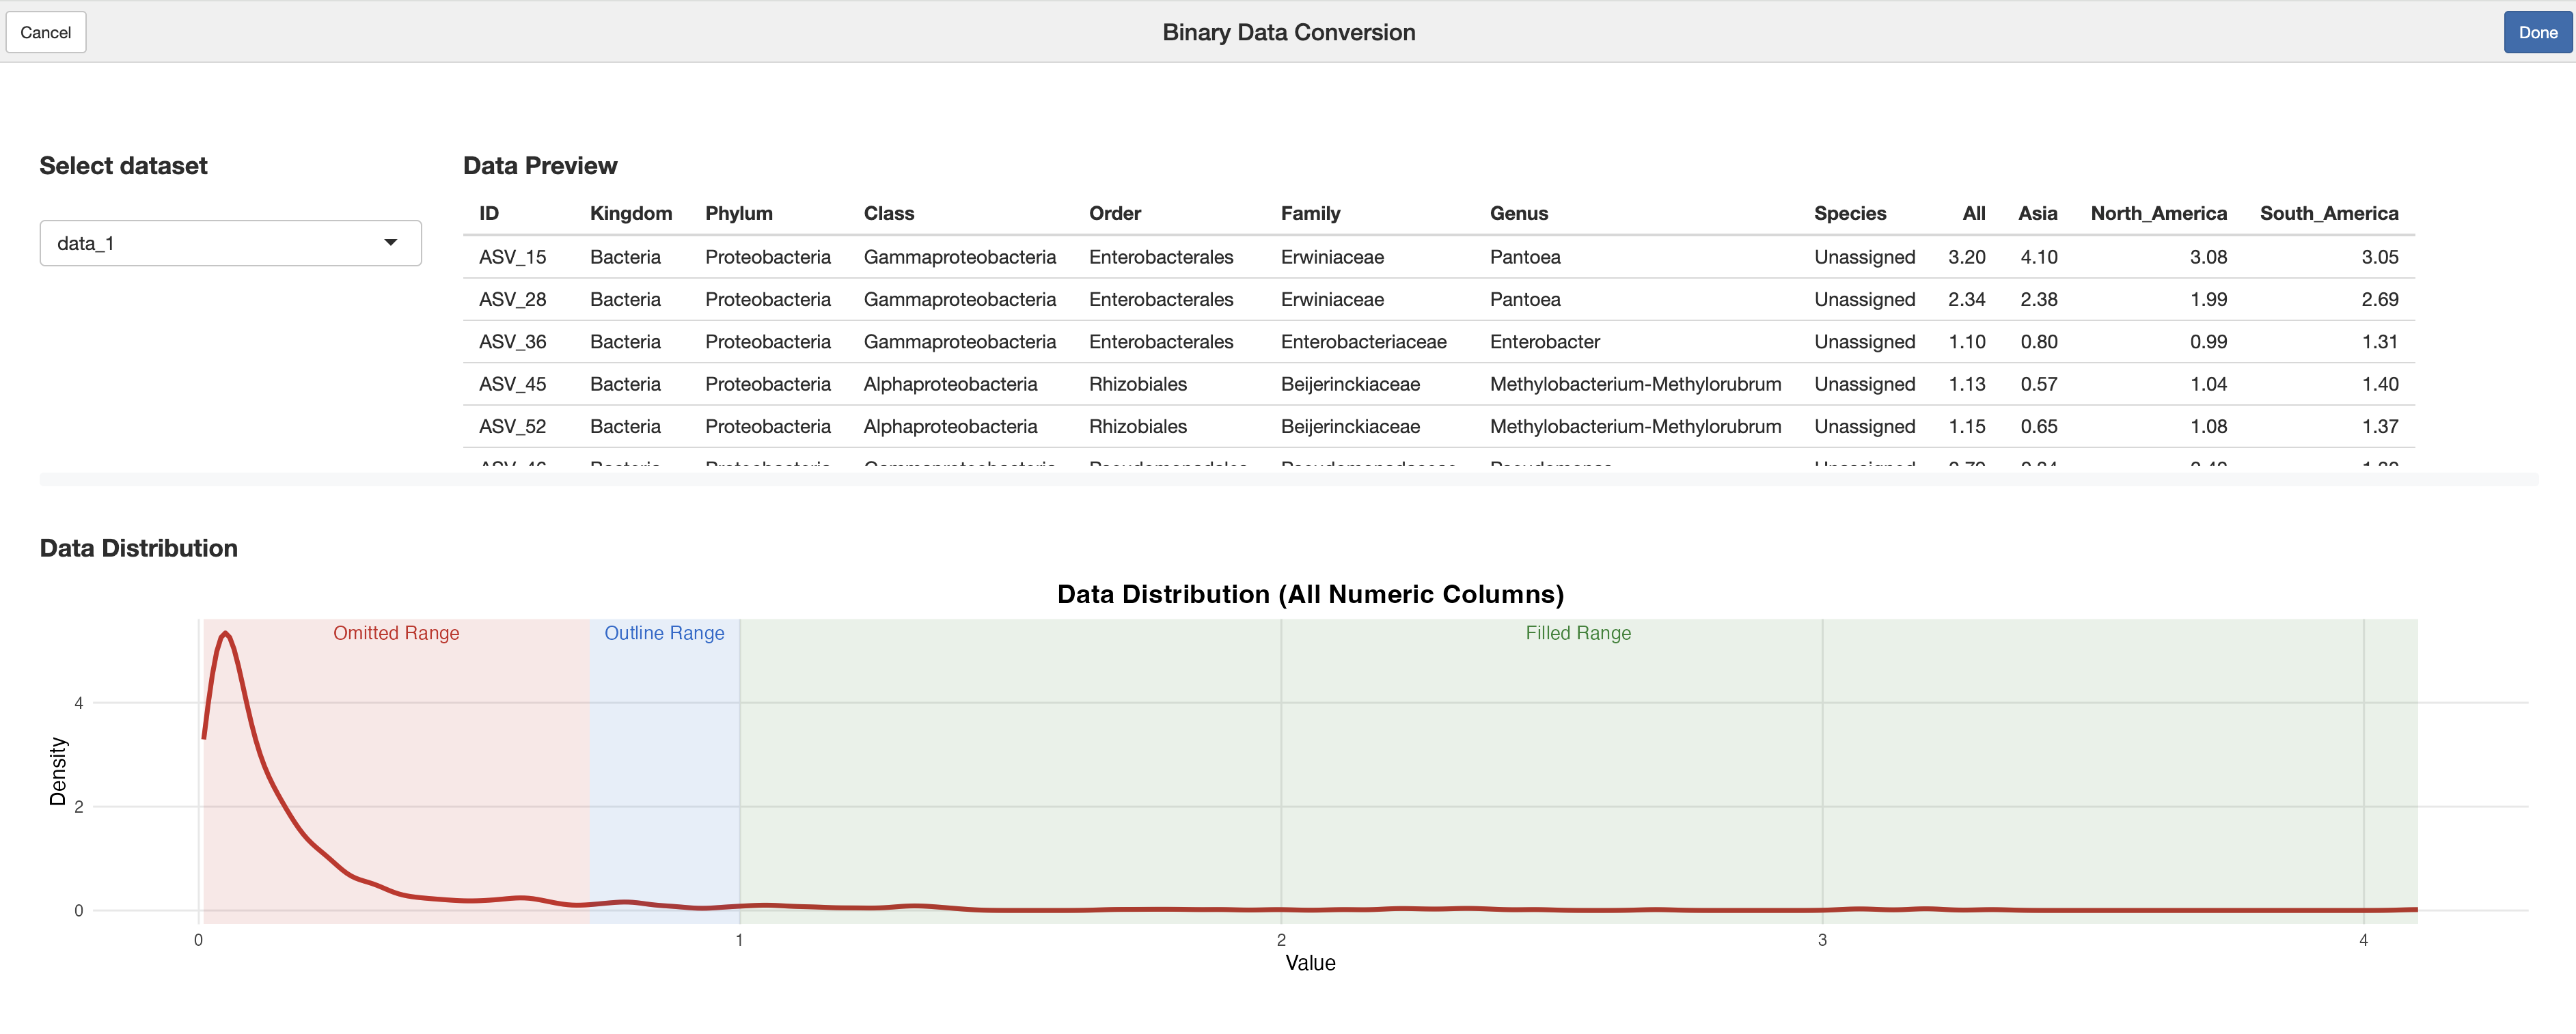The width and height of the screenshot is (2576, 1034).
Task: Click the Kingdom column header
Action: coord(630,213)
